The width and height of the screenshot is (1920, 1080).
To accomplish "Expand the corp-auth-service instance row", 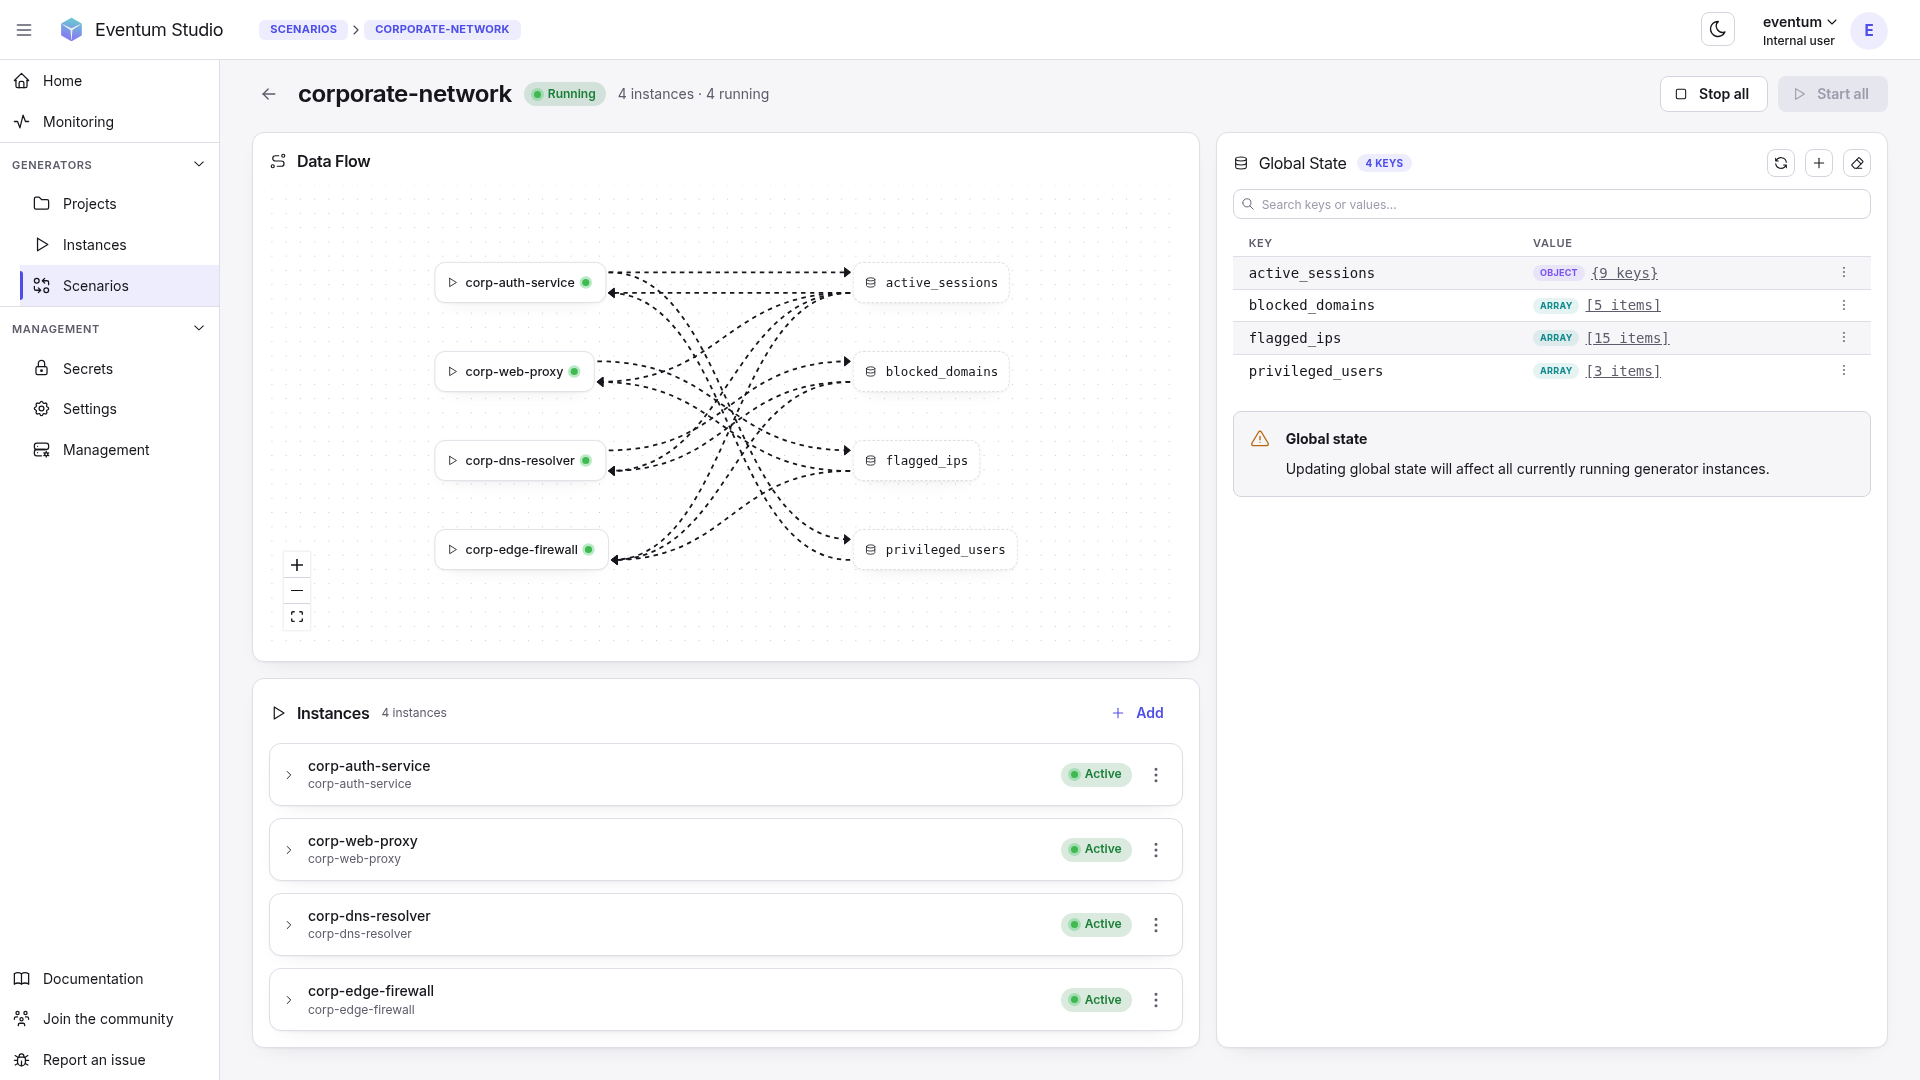I will click(x=289, y=775).
